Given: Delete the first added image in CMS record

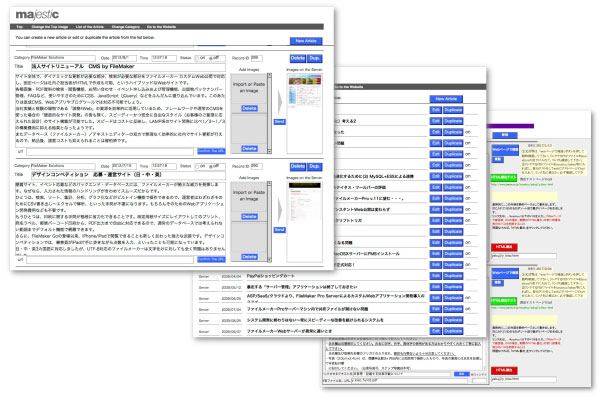Looking at the screenshot, I should (x=249, y=108).
